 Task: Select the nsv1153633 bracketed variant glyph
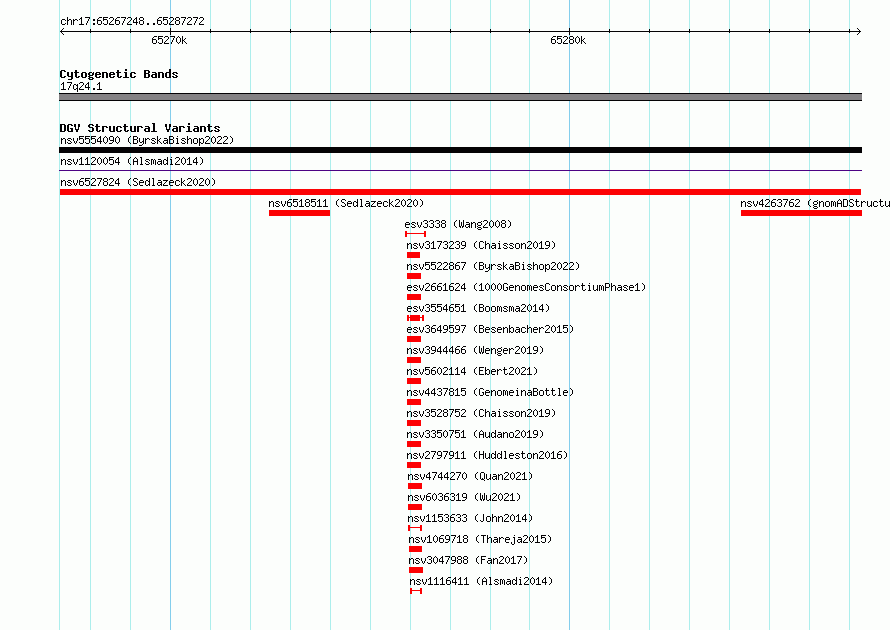coord(415,528)
